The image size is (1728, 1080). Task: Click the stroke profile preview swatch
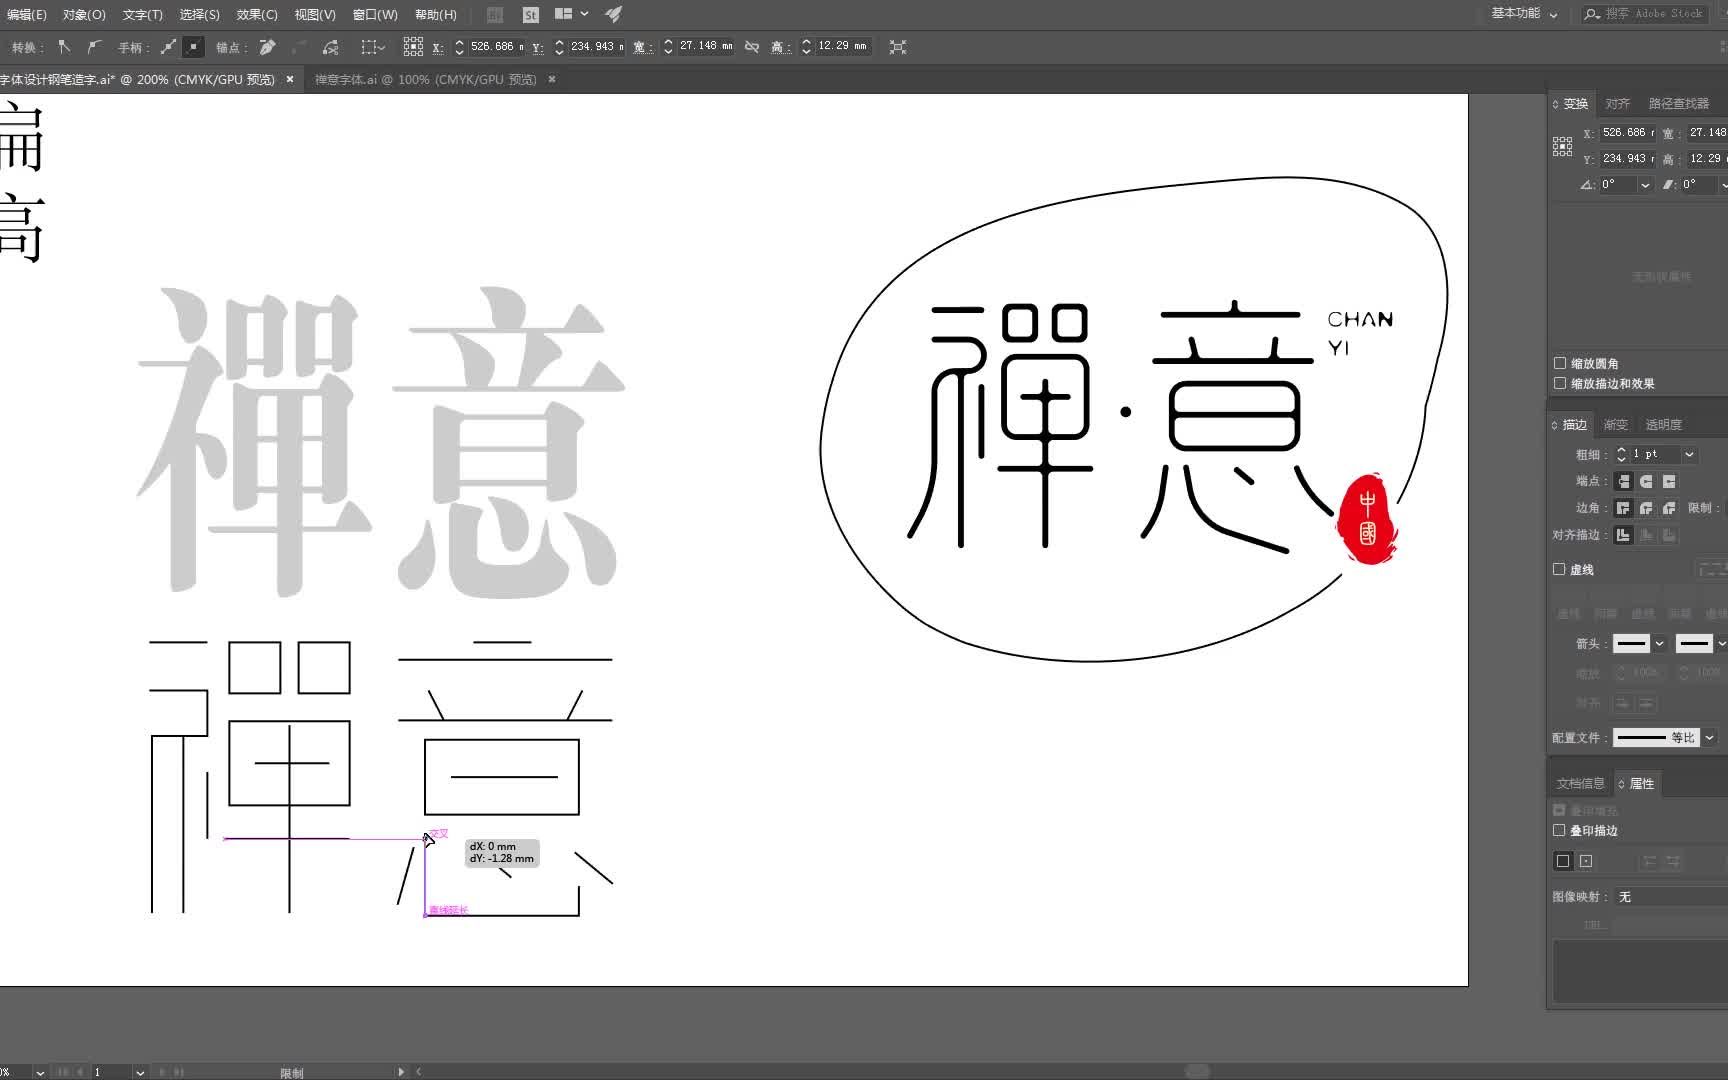coord(1655,737)
